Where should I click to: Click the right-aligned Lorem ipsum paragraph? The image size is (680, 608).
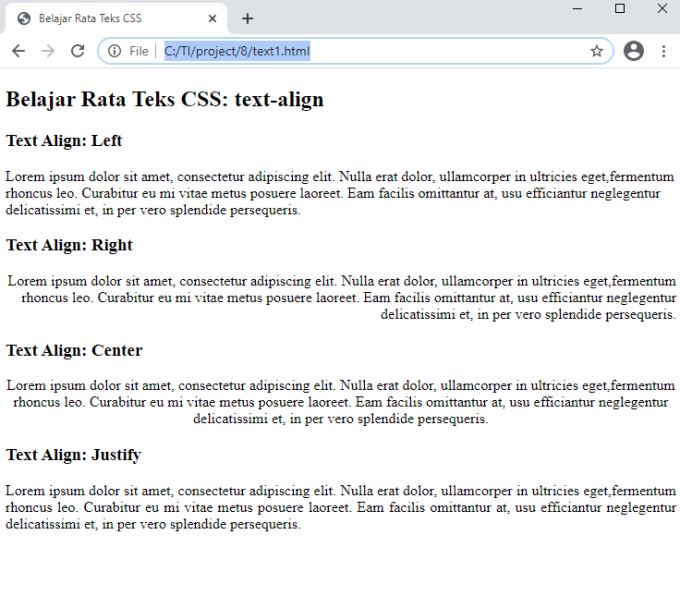(341, 298)
